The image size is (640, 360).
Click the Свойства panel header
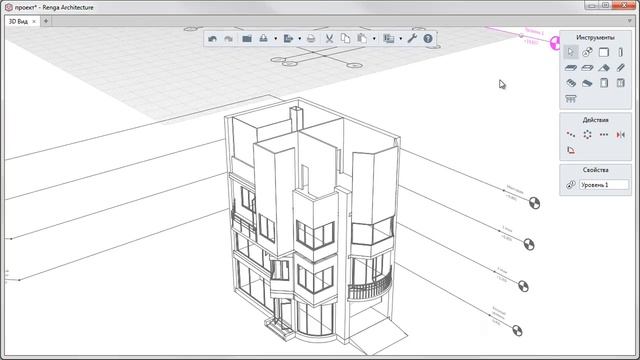point(596,170)
